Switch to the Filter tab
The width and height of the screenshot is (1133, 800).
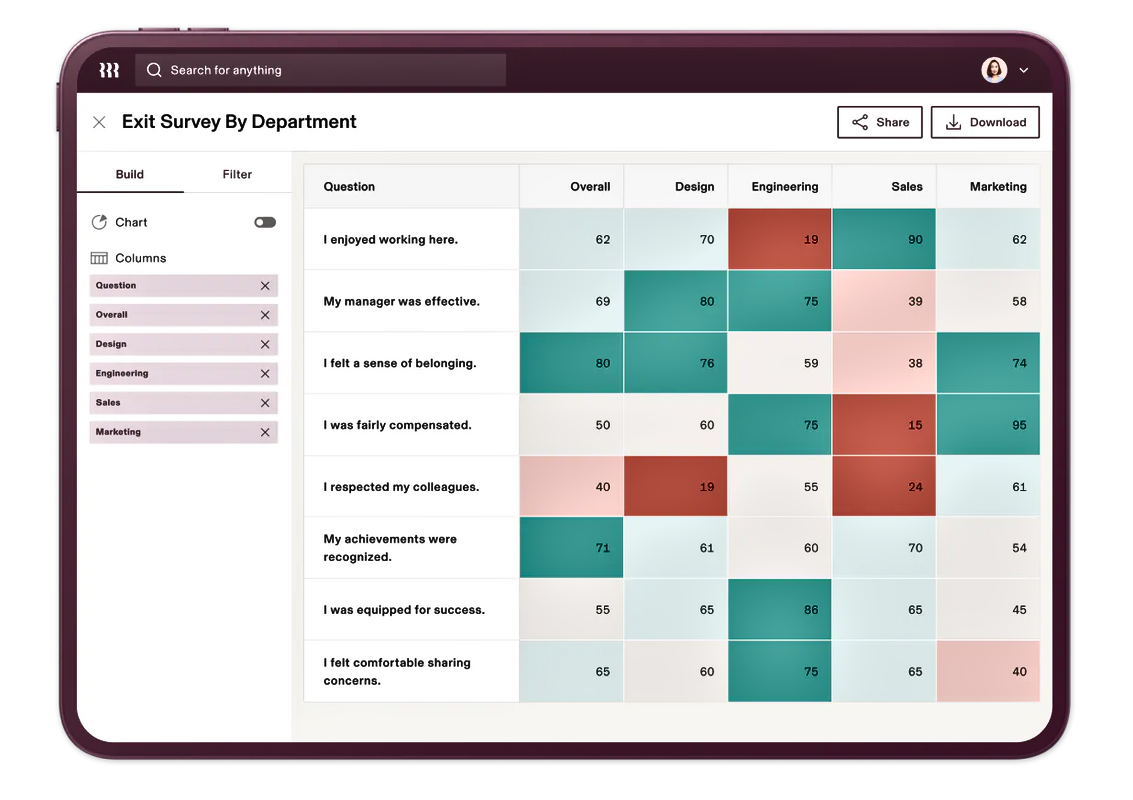coord(237,174)
